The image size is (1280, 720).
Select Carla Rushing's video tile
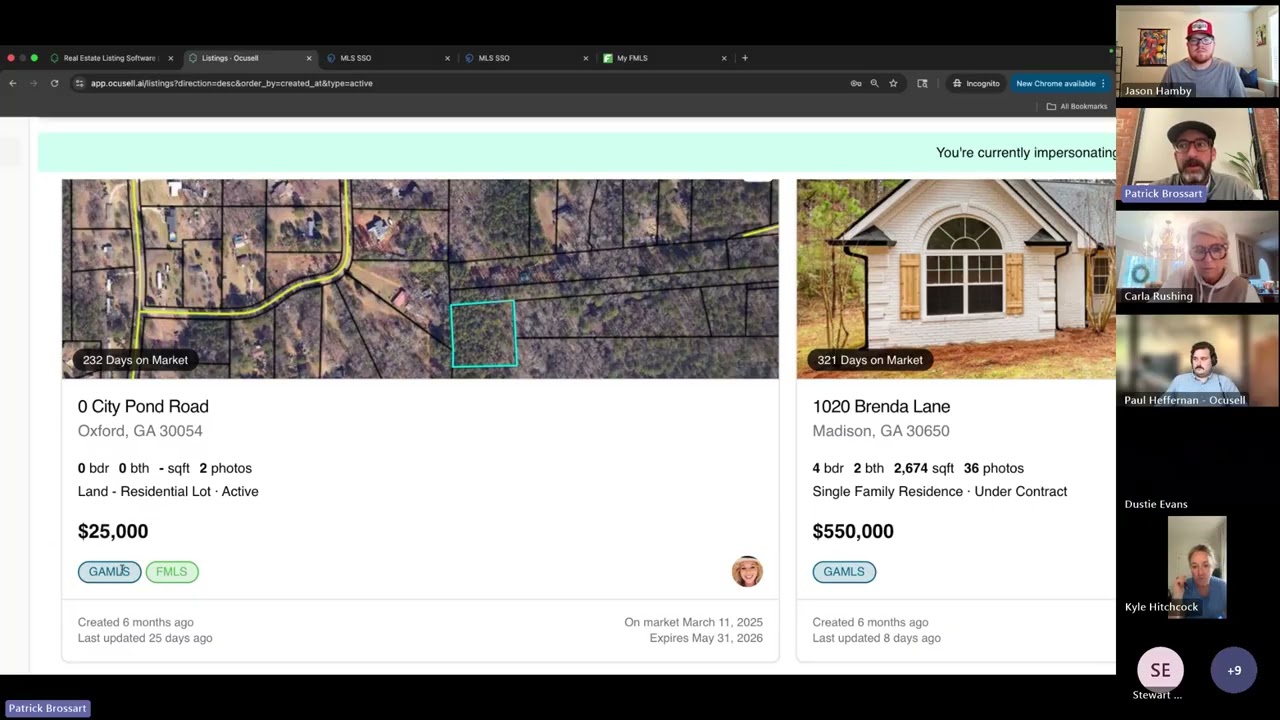tap(1197, 258)
